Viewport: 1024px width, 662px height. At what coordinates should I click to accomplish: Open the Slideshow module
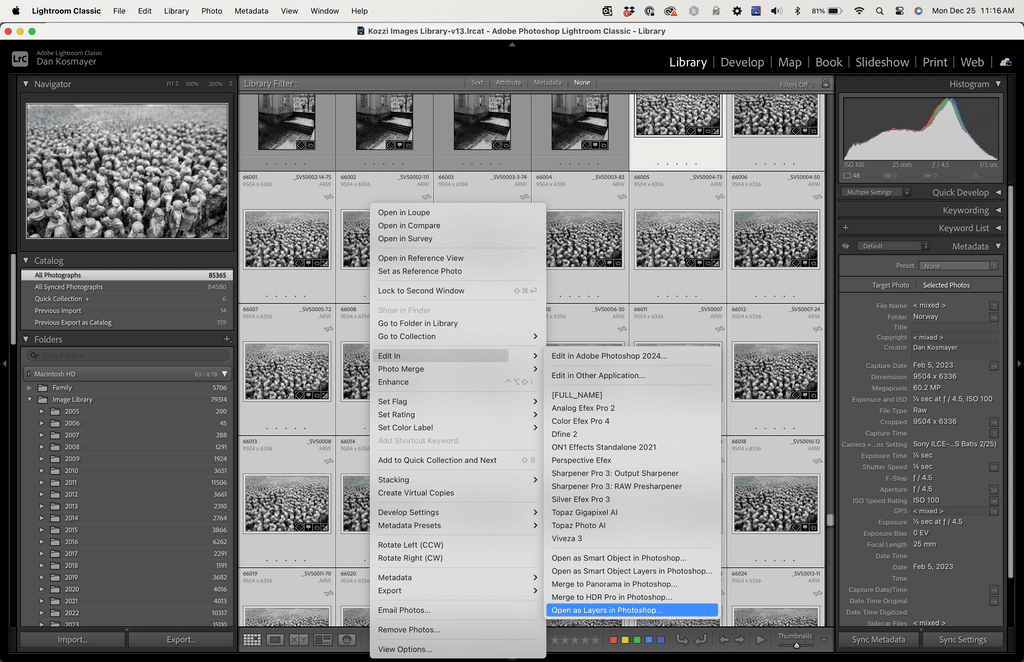click(x=882, y=62)
